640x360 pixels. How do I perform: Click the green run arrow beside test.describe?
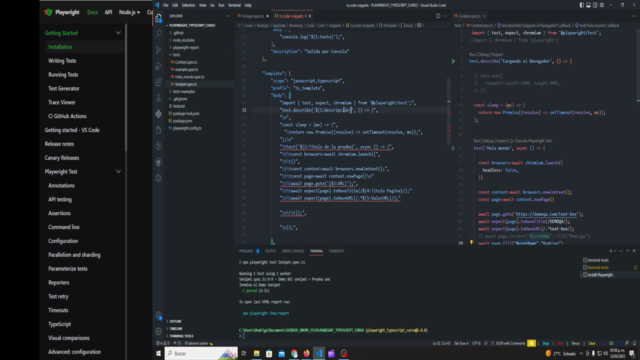tap(453, 61)
